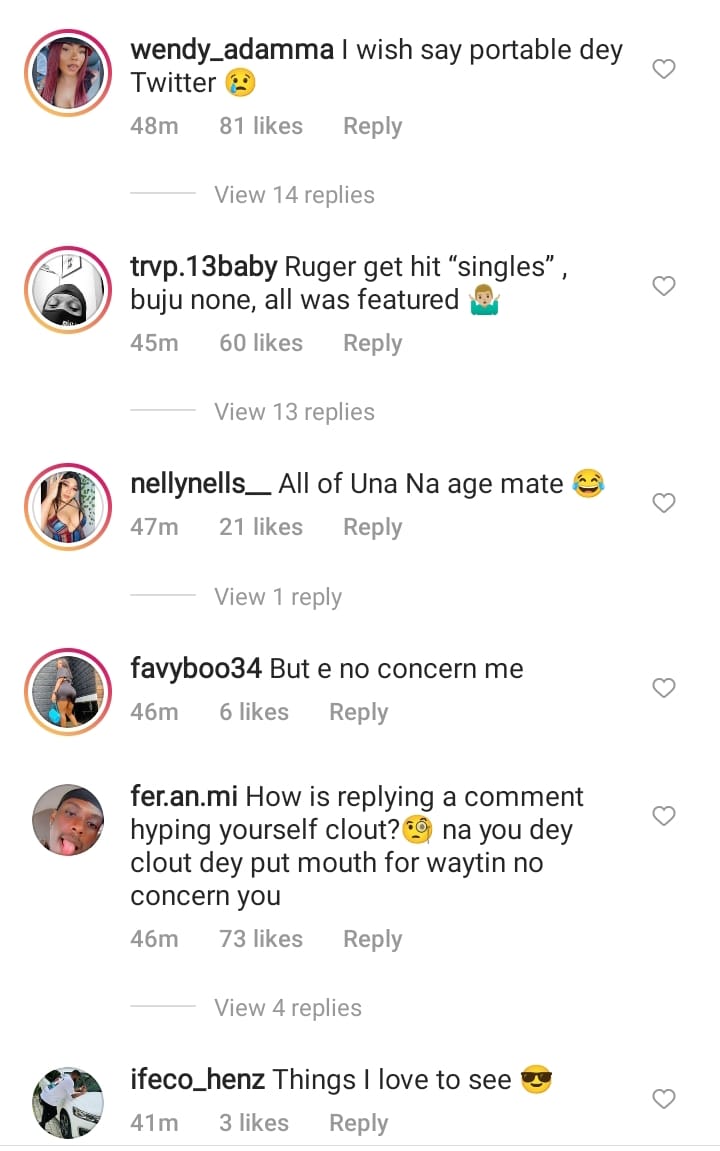Image resolution: width=720 pixels, height=1151 pixels.
Task: Expand View 4 replies
Action: point(288,1008)
